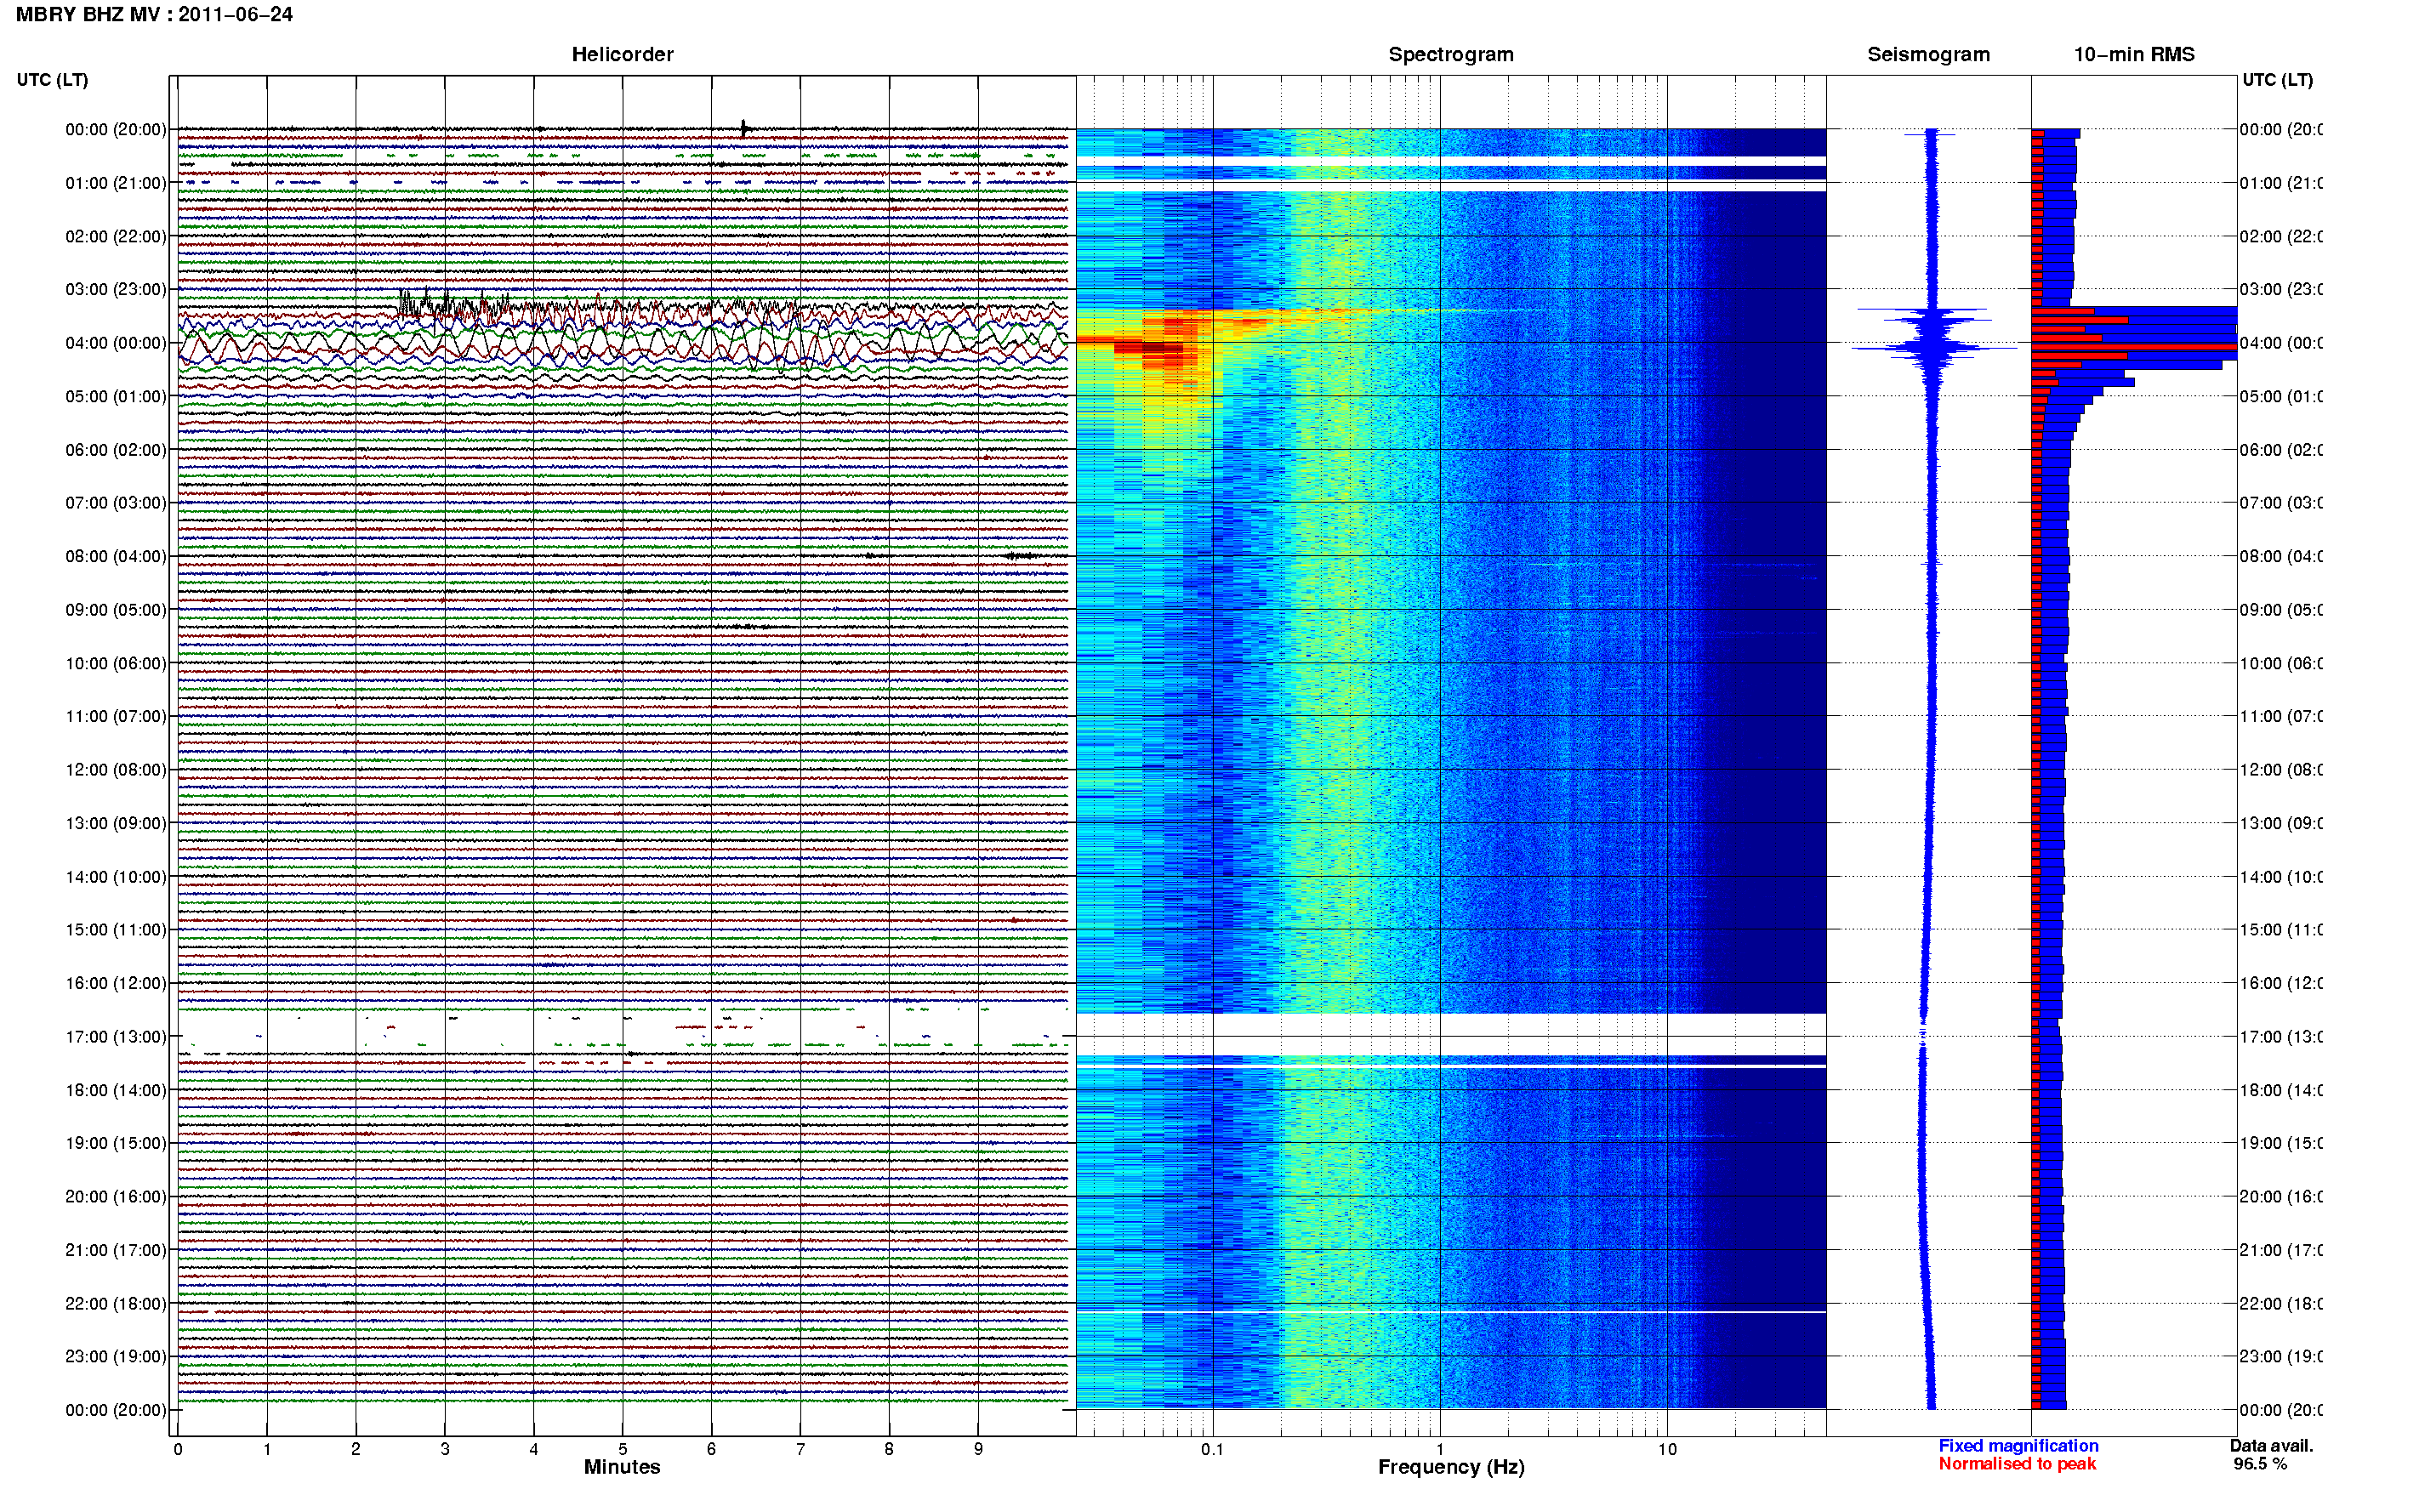Image resolution: width=2419 pixels, height=1512 pixels.
Task: Click the '11:00 (07:00)' left time label
Action: point(116,716)
